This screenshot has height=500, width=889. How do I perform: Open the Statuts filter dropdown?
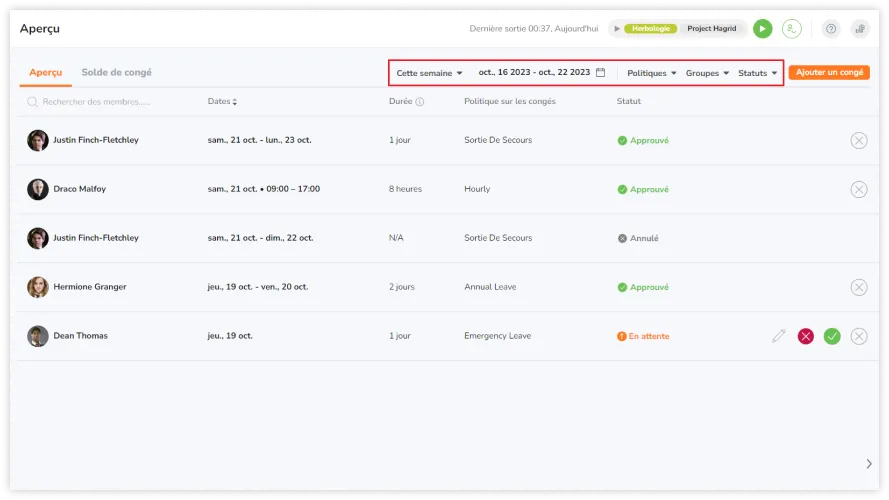757,73
